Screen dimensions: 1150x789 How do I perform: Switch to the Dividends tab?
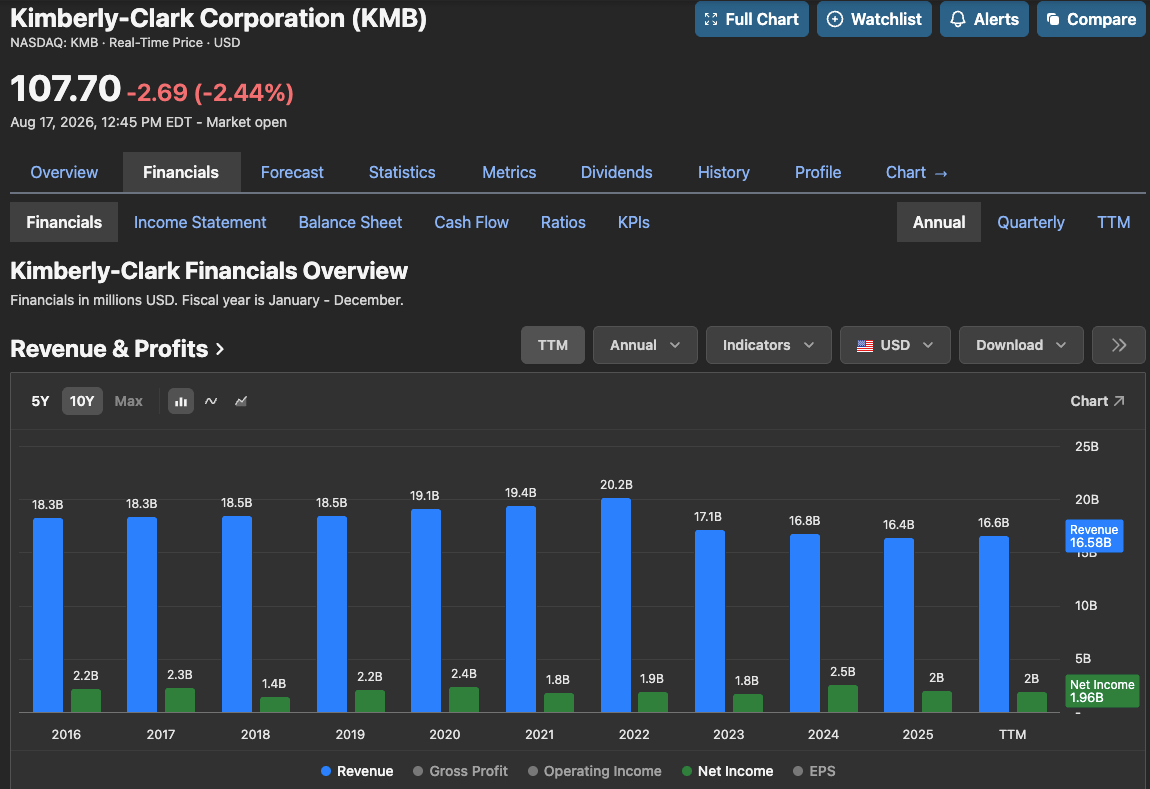[616, 172]
